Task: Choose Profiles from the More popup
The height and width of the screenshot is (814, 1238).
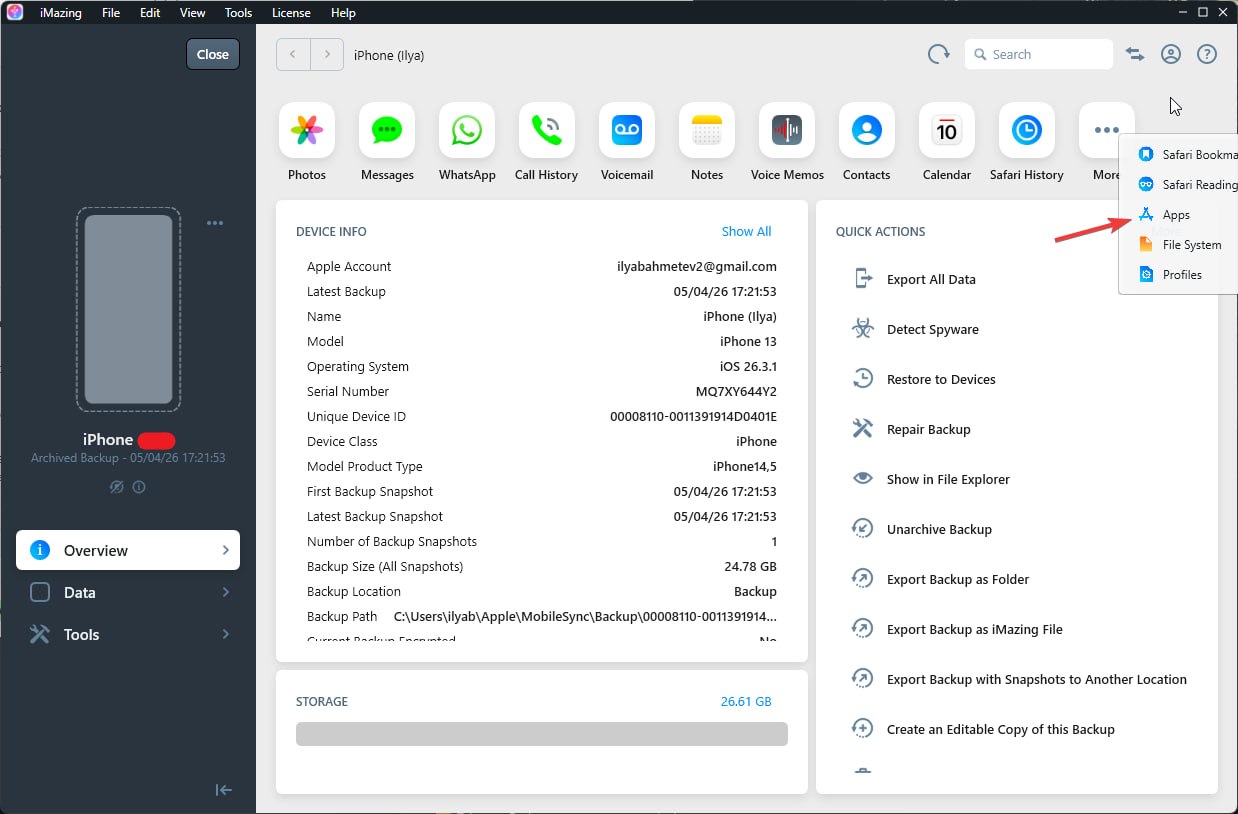Action: pos(1179,274)
